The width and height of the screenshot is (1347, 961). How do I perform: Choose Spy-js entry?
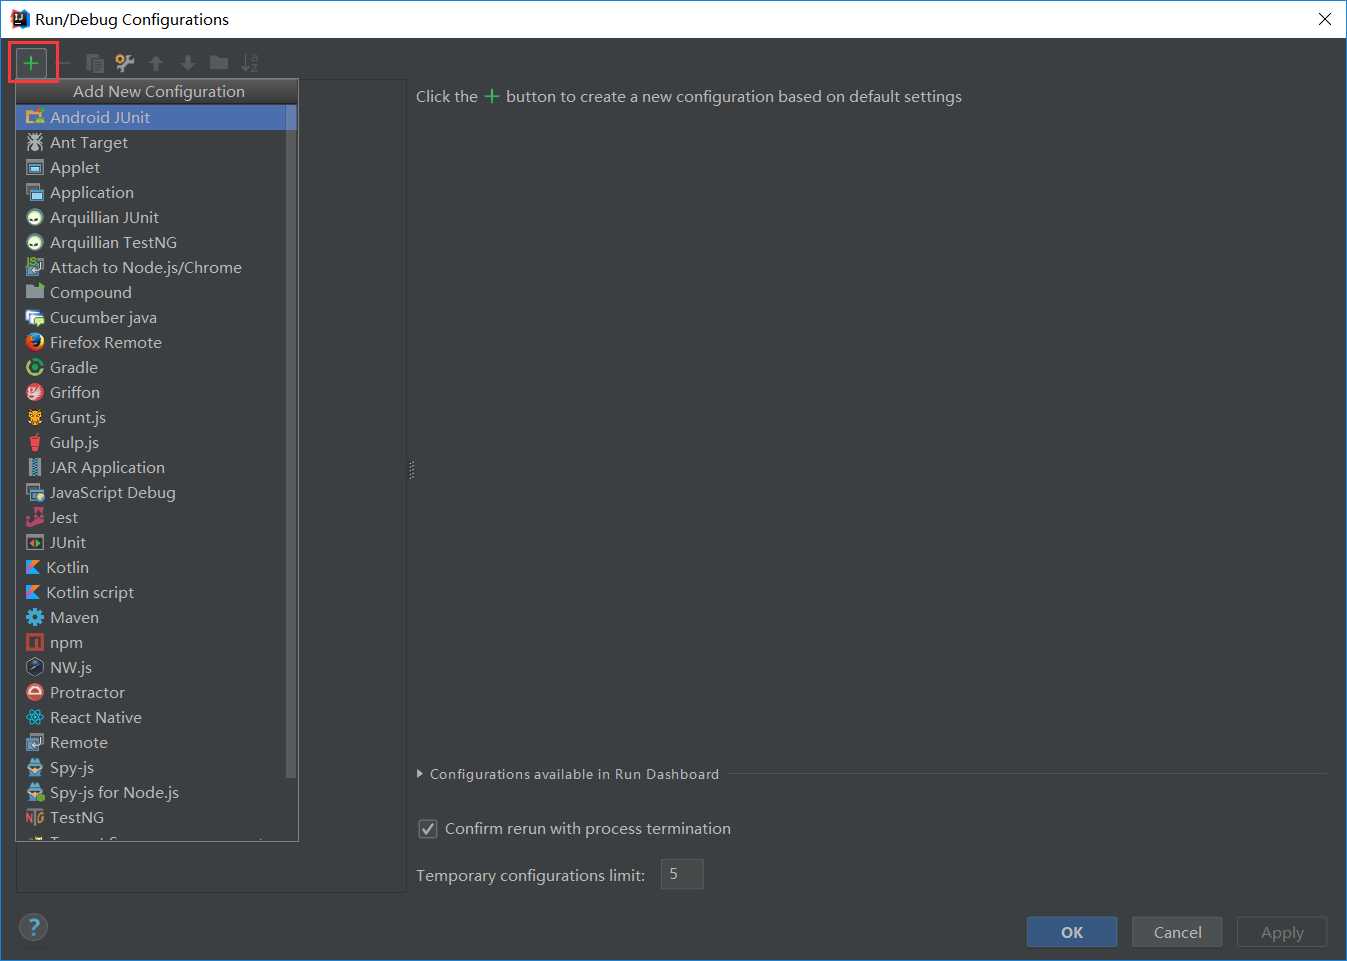[x=151, y=767]
